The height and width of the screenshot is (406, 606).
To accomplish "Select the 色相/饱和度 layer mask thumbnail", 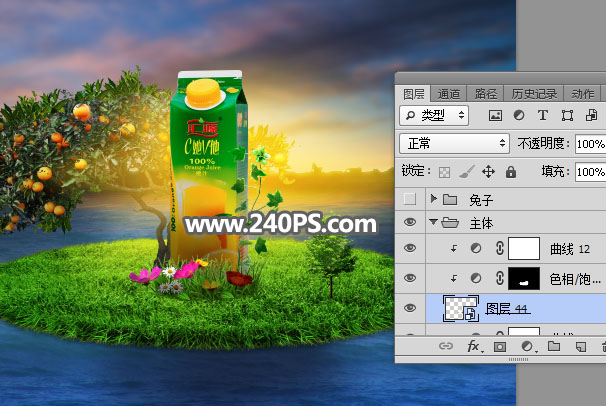I will [525, 278].
